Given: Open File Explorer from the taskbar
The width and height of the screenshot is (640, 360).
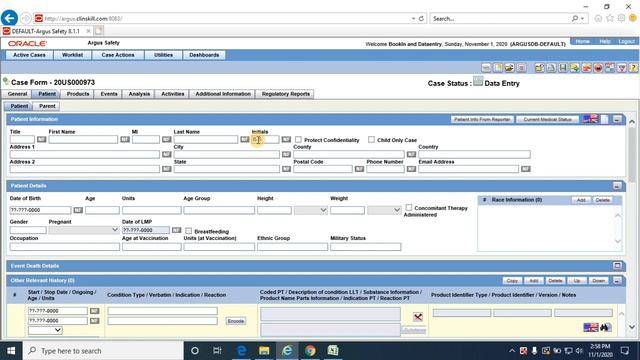Looking at the screenshot, I should [264, 351].
